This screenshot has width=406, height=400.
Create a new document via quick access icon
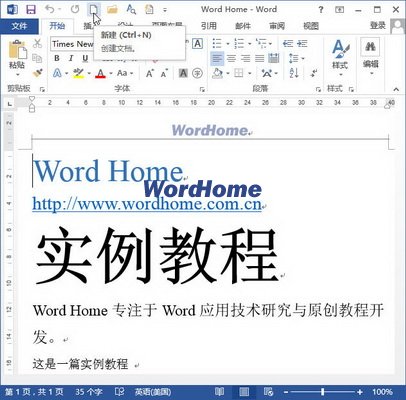(x=94, y=9)
